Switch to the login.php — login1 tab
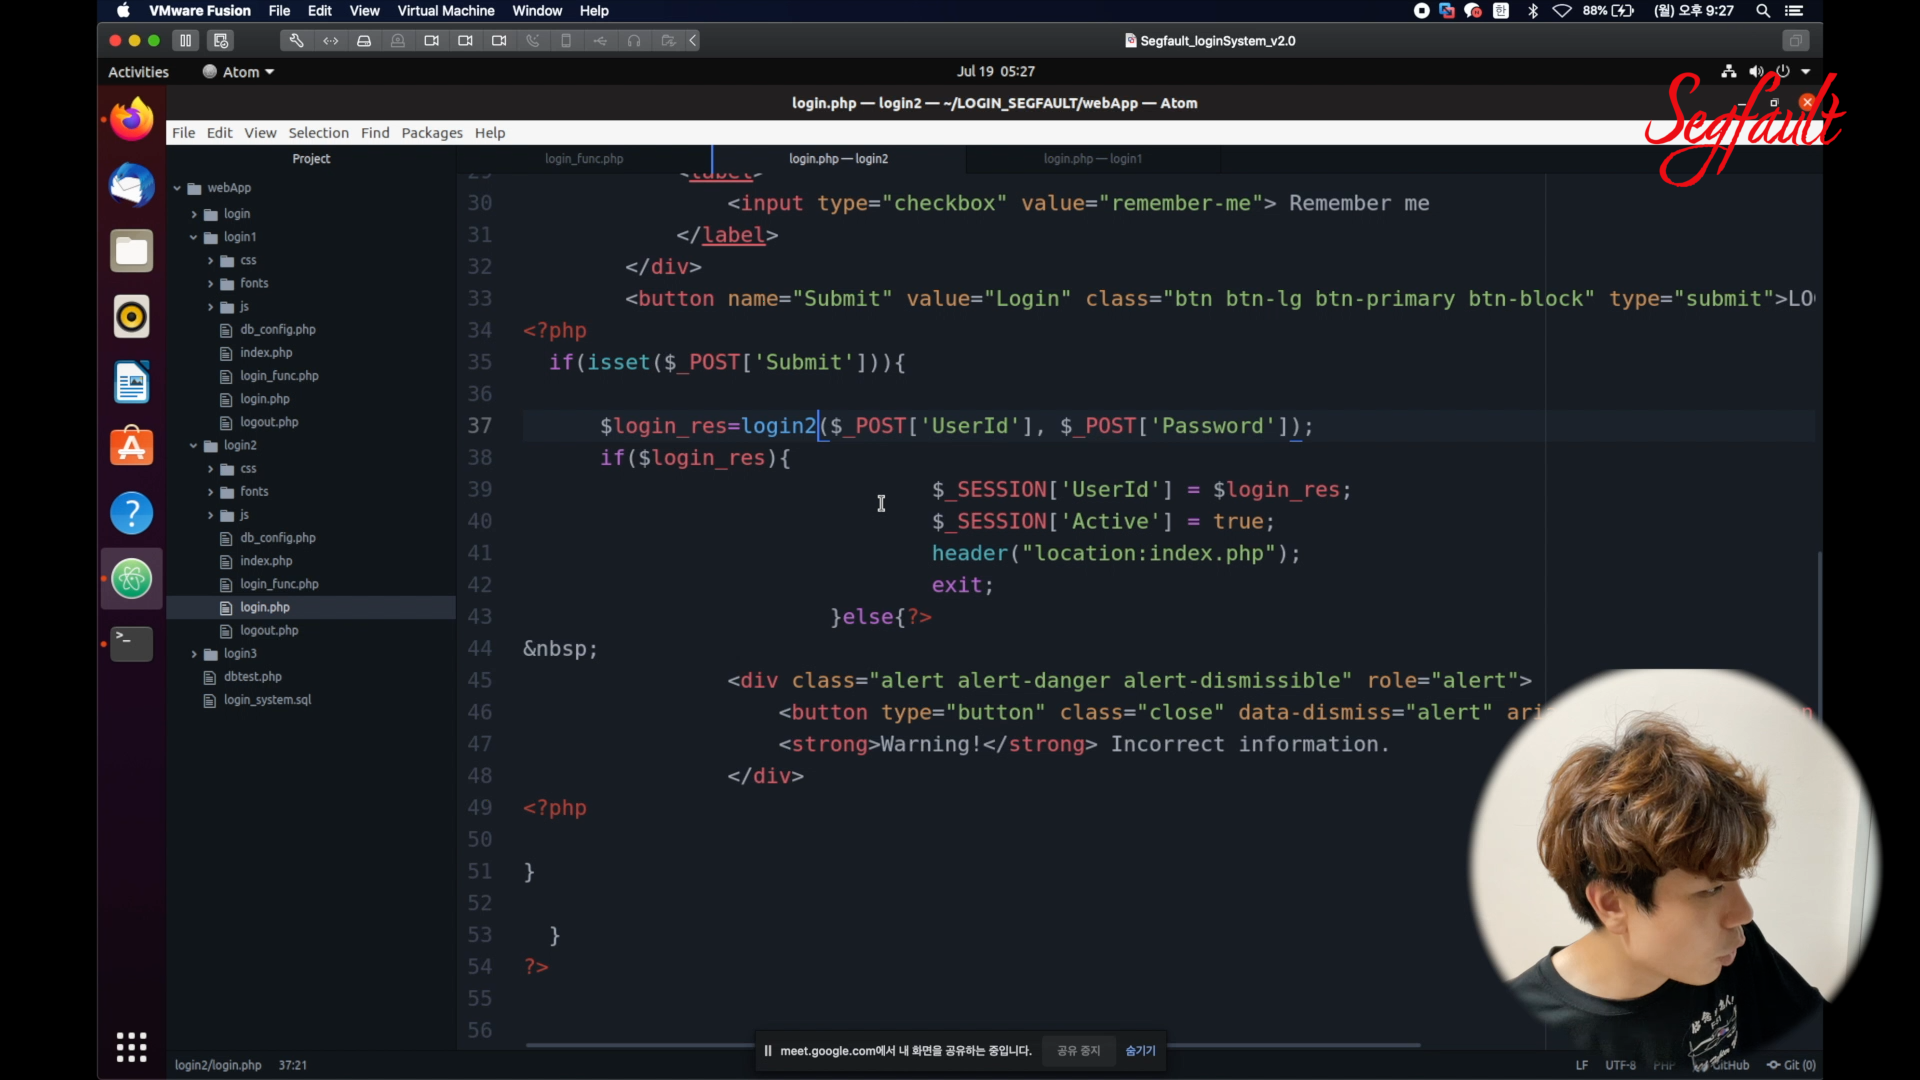Screen dimensions: 1920x1080 pyautogui.click(x=1092, y=159)
